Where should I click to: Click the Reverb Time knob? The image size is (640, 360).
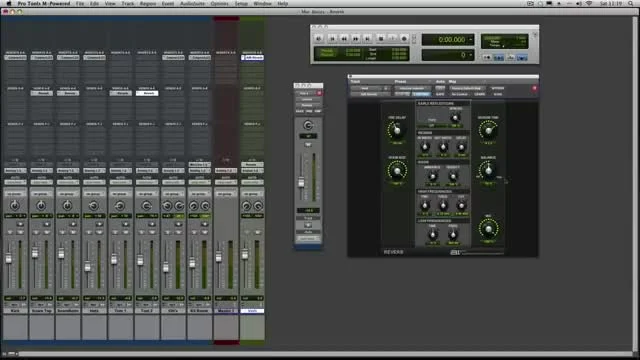point(488,131)
